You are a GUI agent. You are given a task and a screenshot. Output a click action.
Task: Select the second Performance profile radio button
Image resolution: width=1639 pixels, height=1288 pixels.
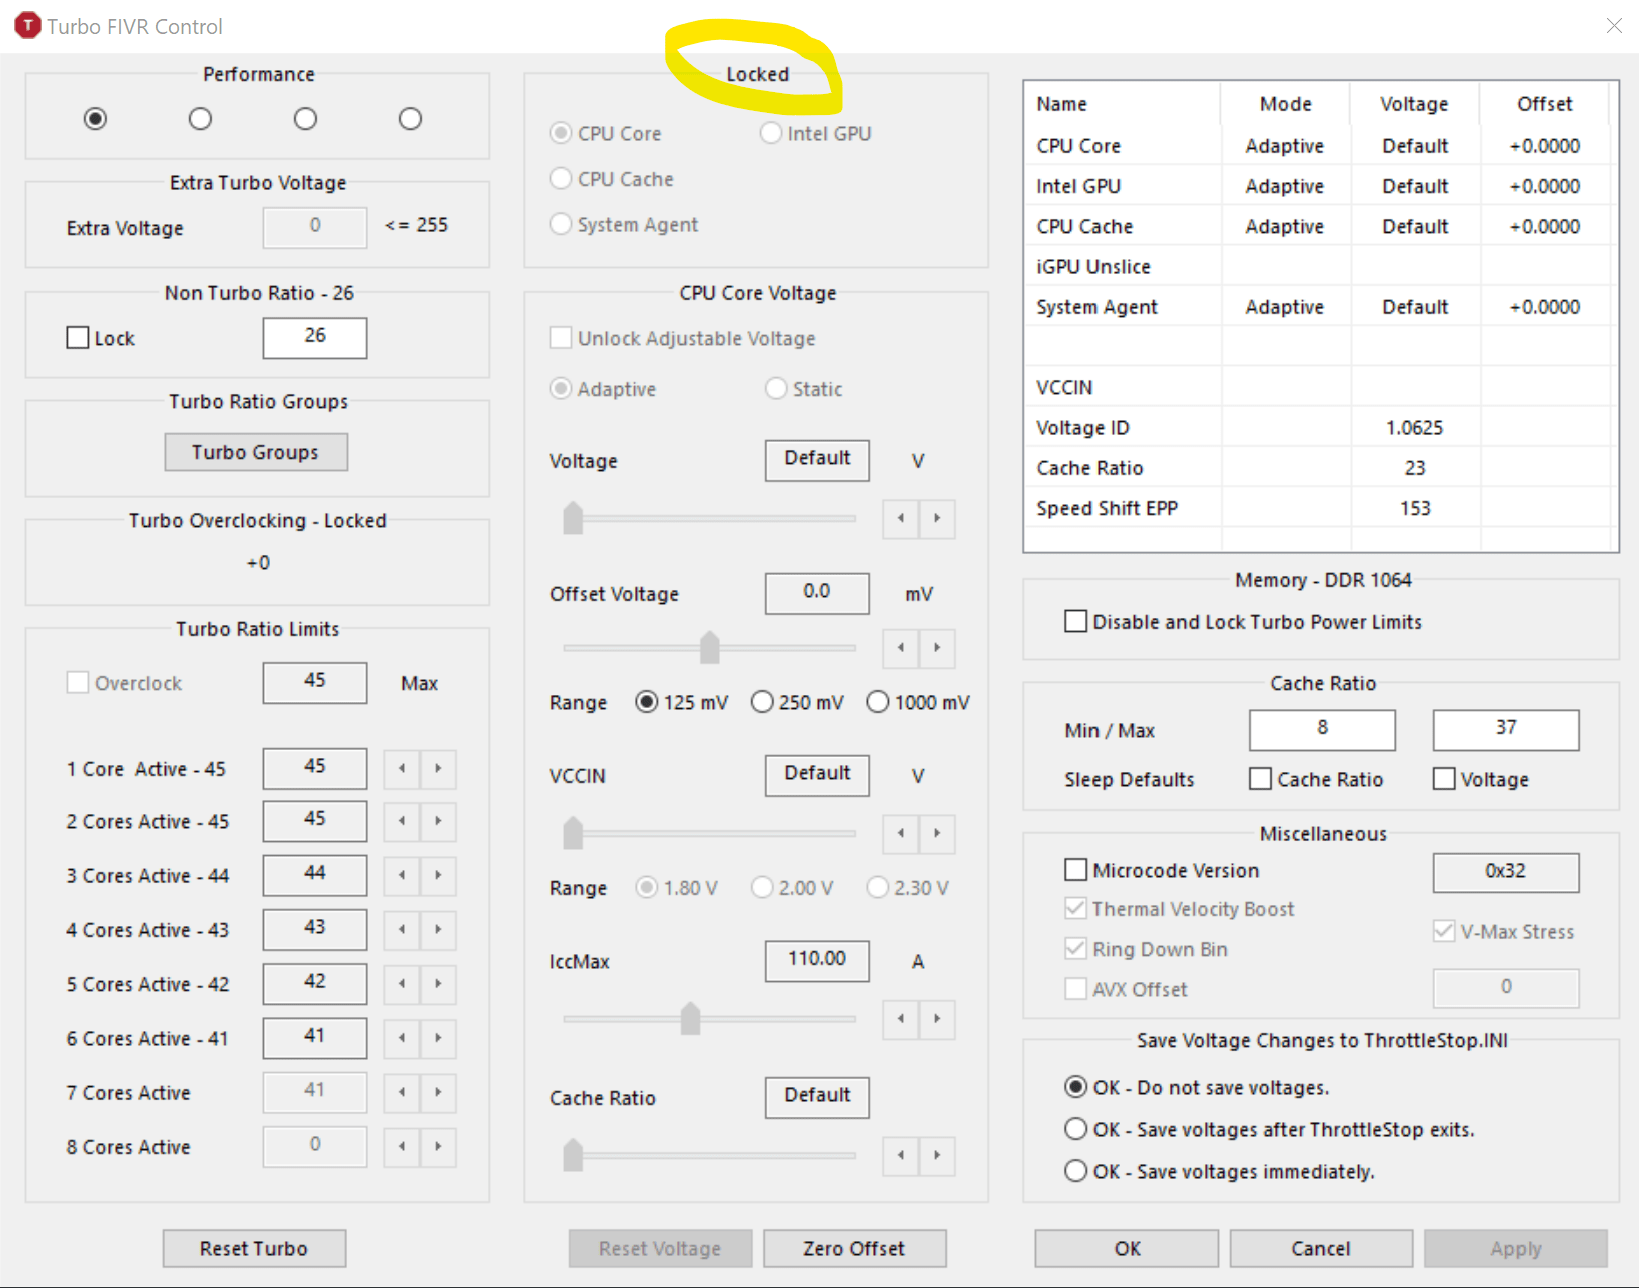tap(200, 119)
